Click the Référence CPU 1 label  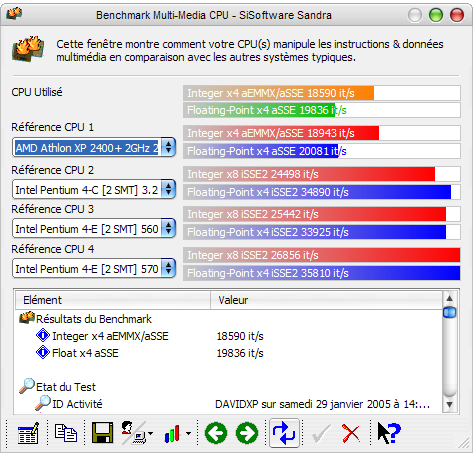tap(53, 127)
